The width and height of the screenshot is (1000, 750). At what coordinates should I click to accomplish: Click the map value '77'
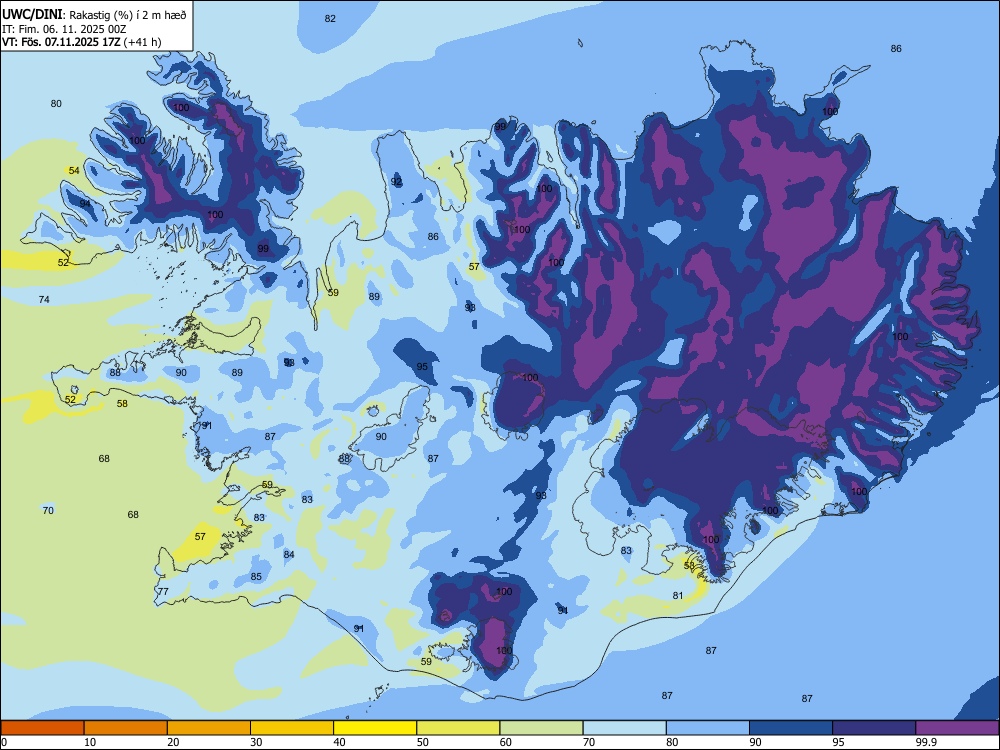point(163,591)
